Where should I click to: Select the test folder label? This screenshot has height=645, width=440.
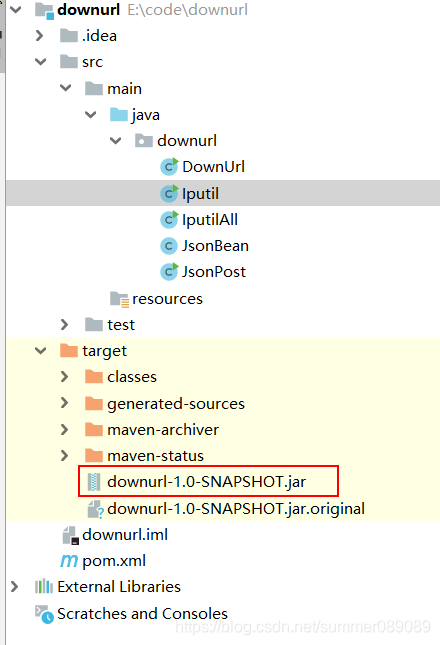coord(121,325)
